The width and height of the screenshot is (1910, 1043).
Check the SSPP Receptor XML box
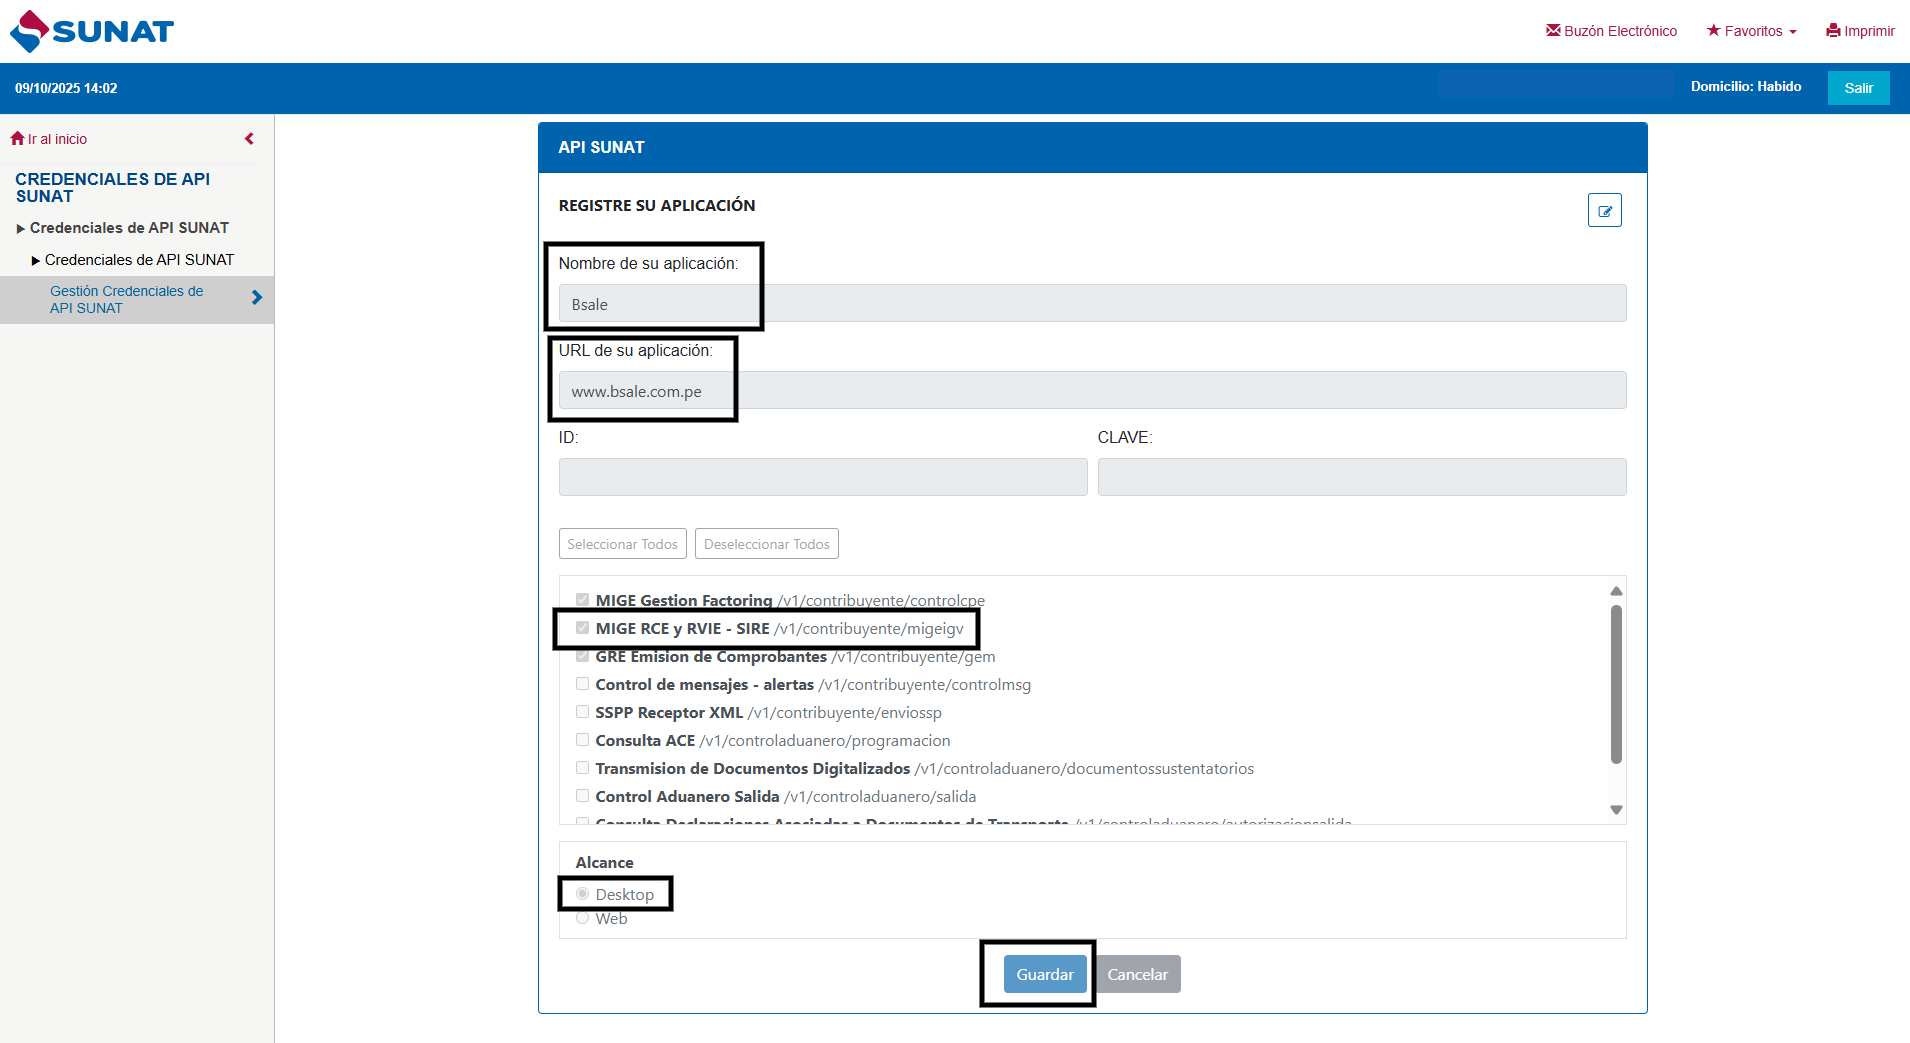point(582,712)
